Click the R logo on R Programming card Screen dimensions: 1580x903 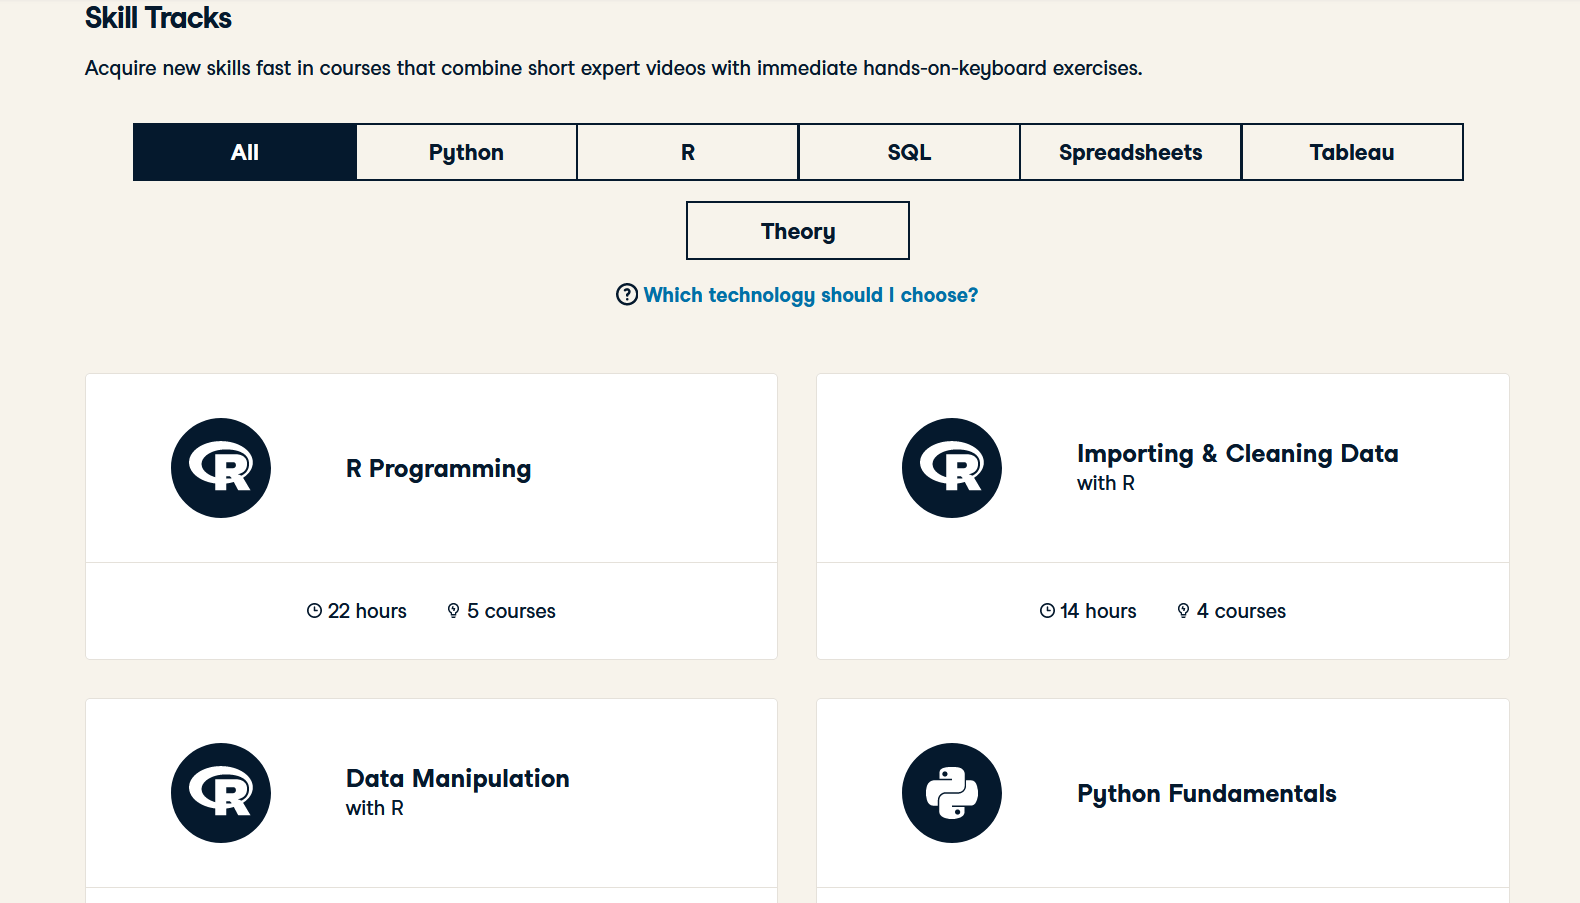221,468
